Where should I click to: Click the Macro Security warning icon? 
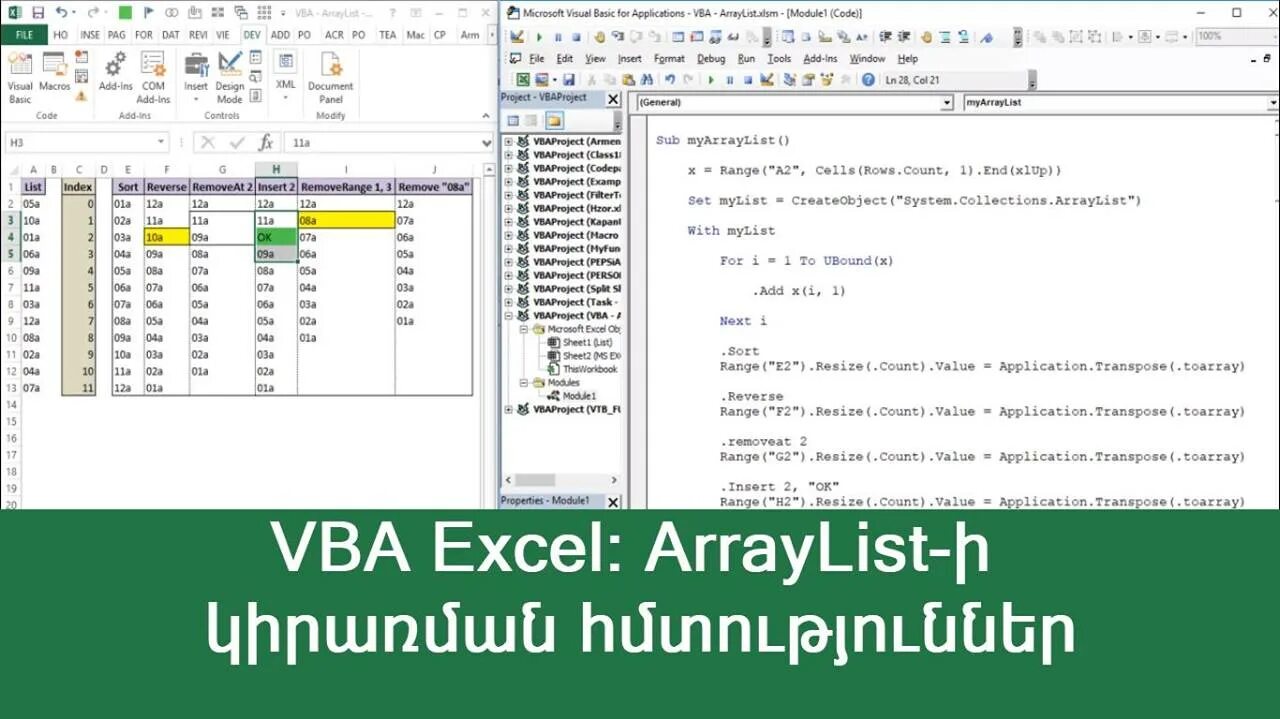click(x=81, y=96)
